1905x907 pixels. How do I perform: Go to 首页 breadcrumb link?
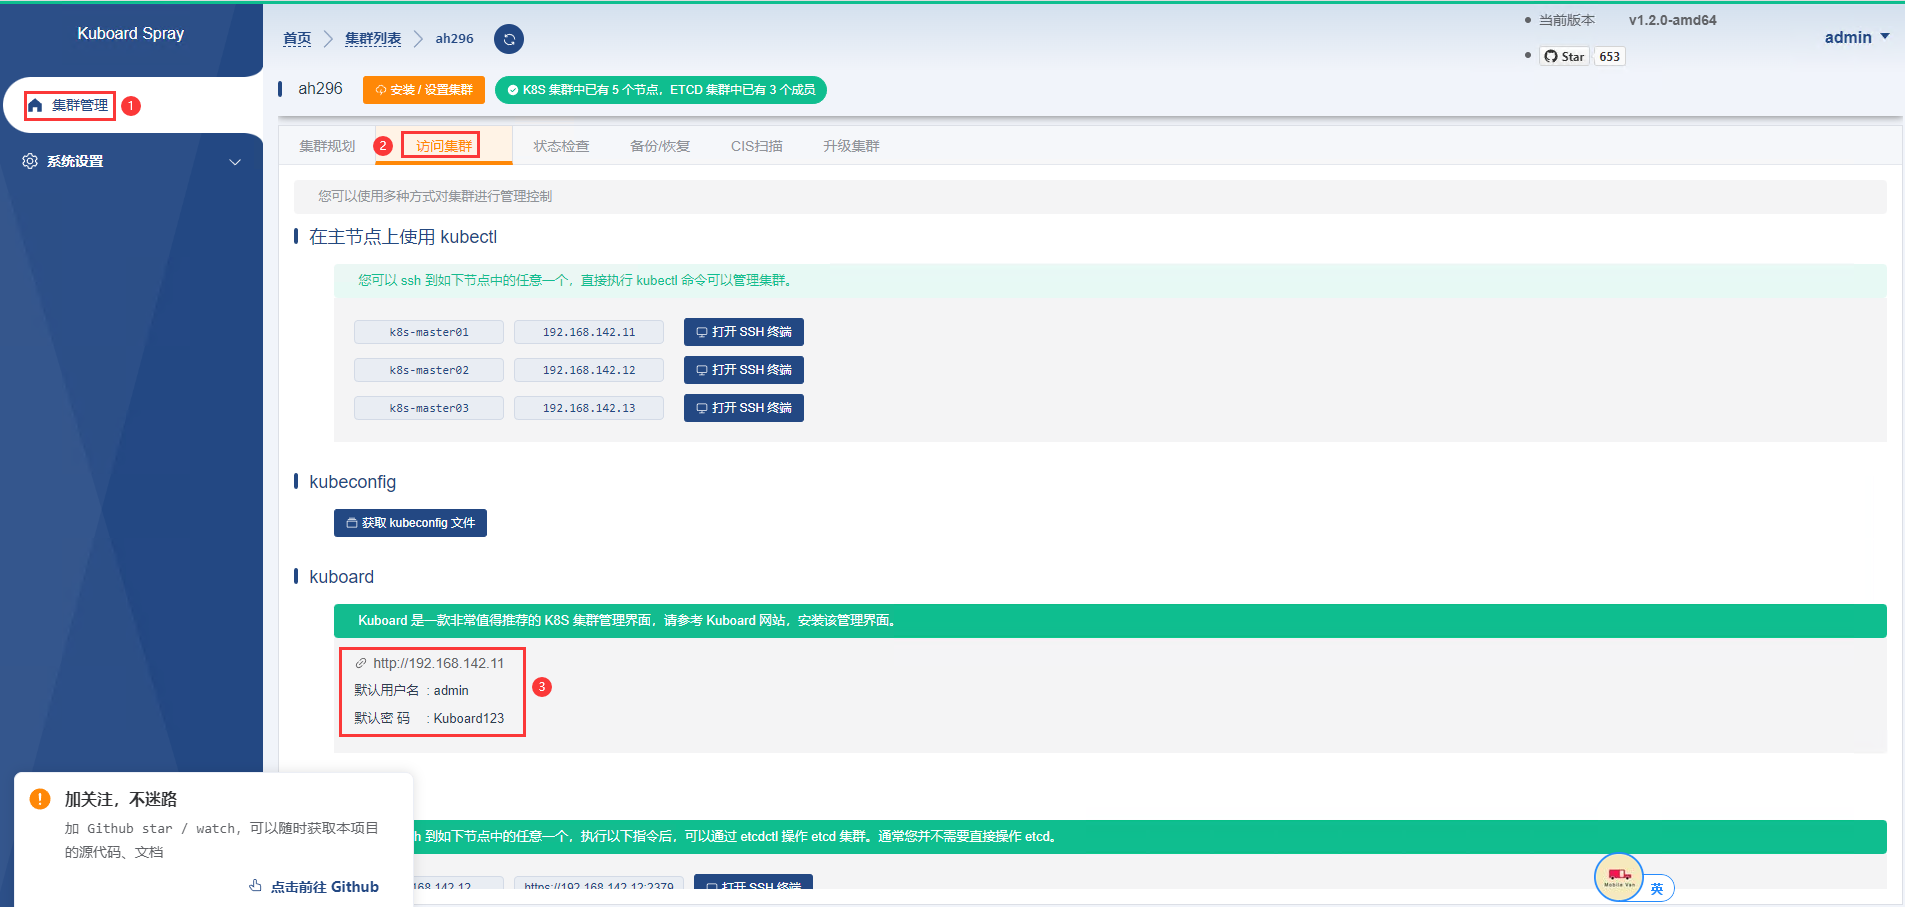[297, 38]
